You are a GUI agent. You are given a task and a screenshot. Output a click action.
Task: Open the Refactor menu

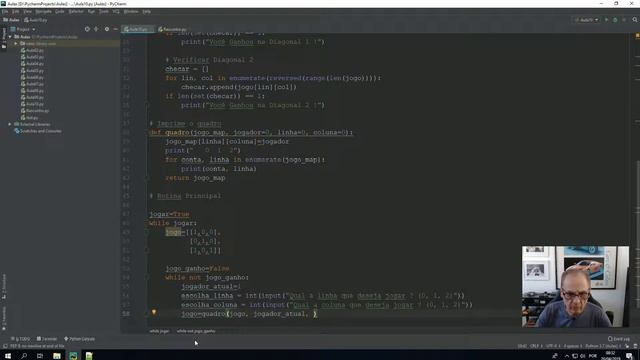[76, 11]
